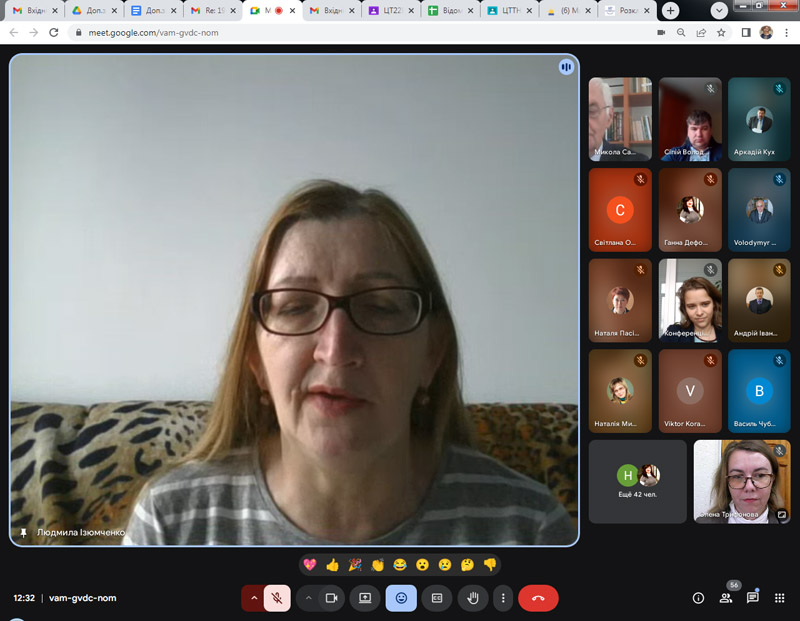This screenshot has height=621, width=800.
Task: Open a new browser tab
Action: [x=671, y=11]
